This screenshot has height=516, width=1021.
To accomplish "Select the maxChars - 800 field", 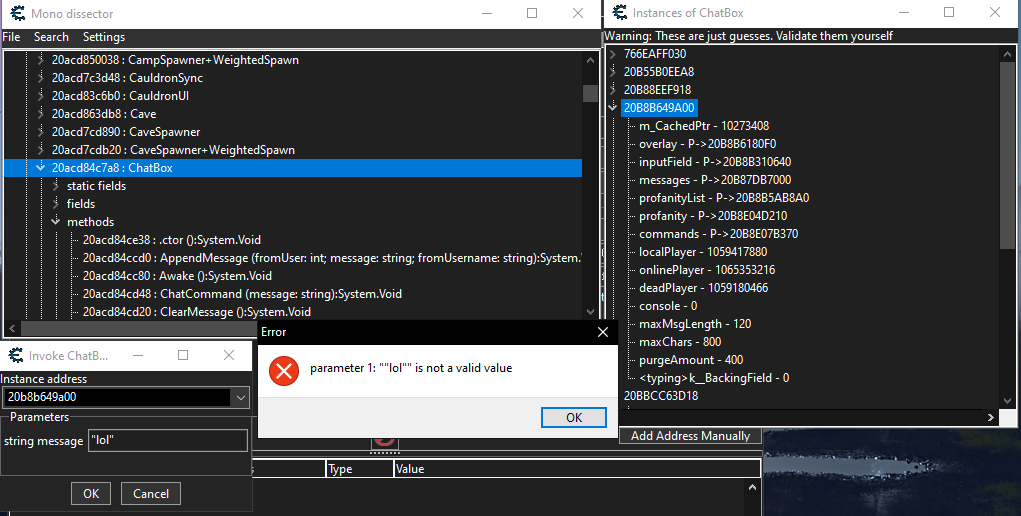I will click(x=680, y=341).
